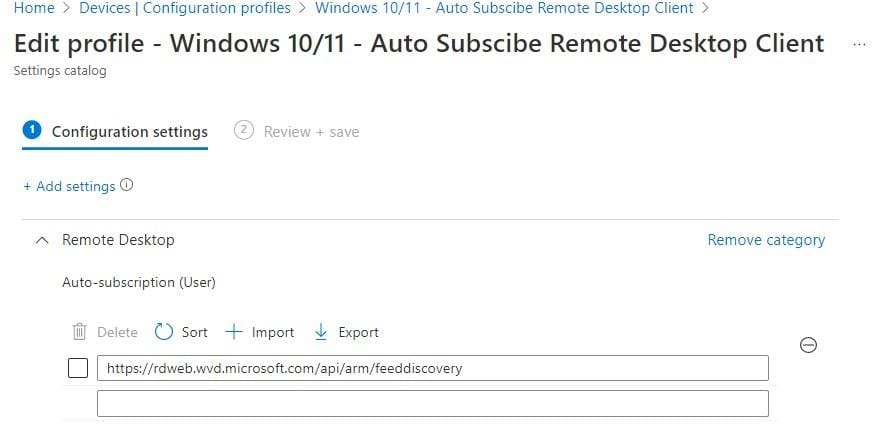Go to the Home breadcrumb
The height and width of the screenshot is (440, 884).
coord(34,8)
